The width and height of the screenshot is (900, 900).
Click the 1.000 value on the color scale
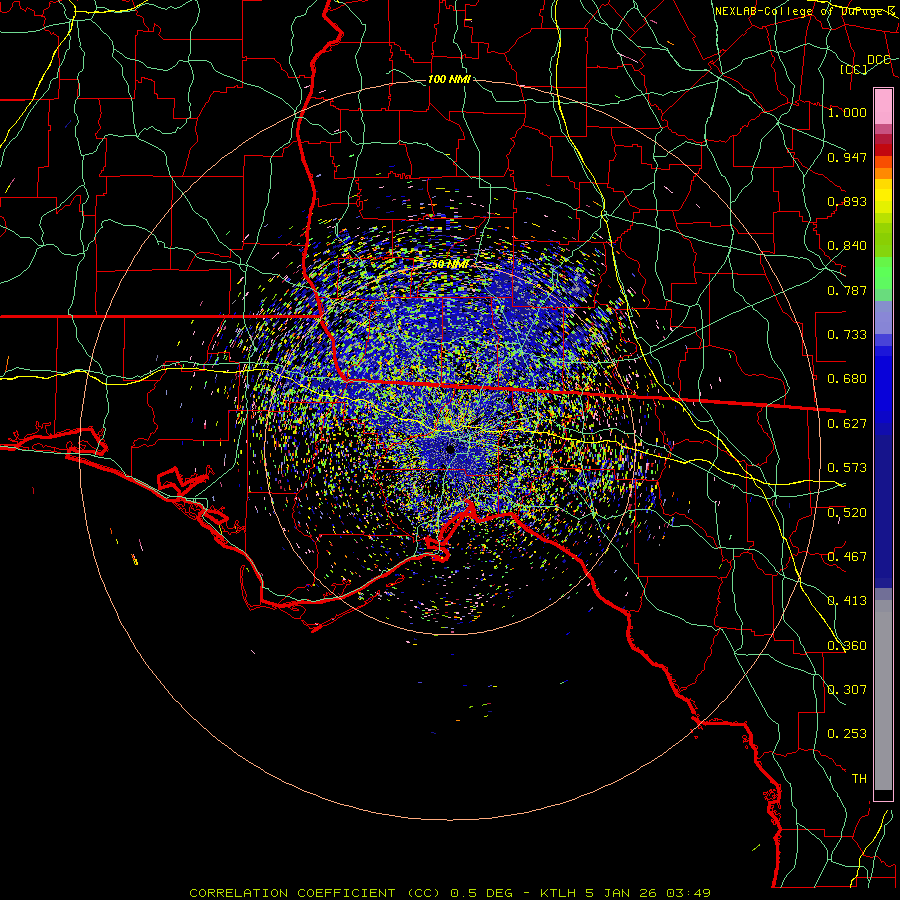point(847,112)
